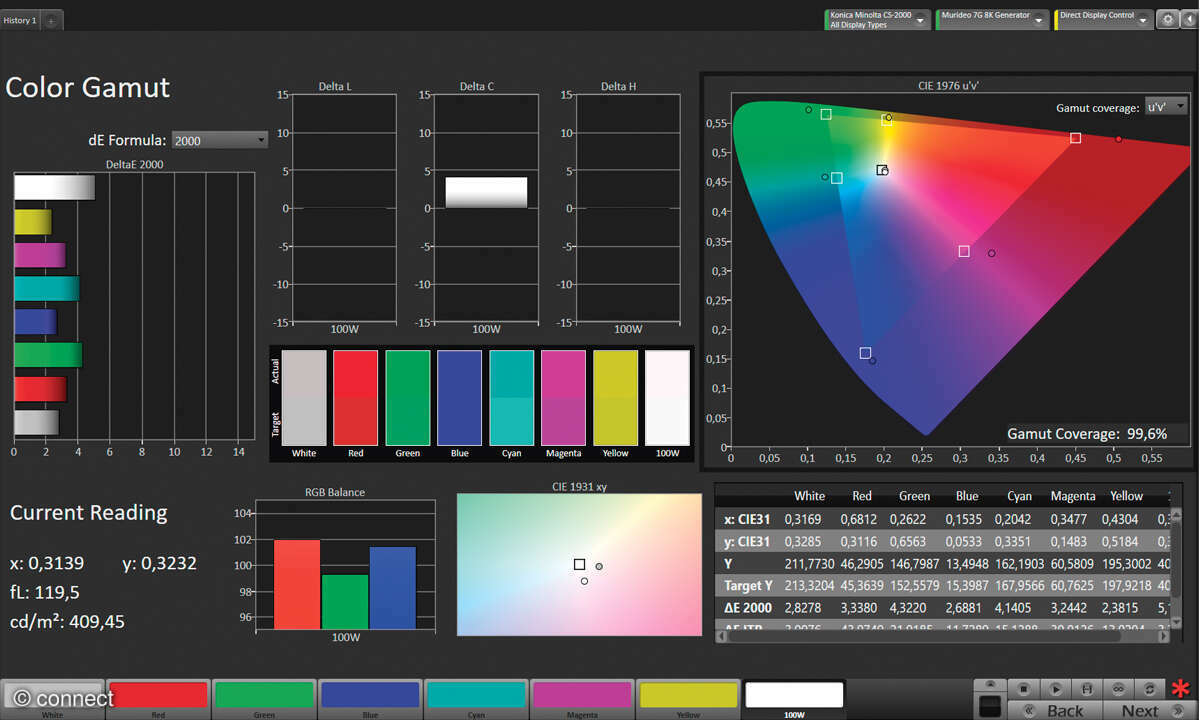Viewport: 1200px width, 720px height.
Task: Click the Red actual/target comparison swatch
Action: pos(356,397)
